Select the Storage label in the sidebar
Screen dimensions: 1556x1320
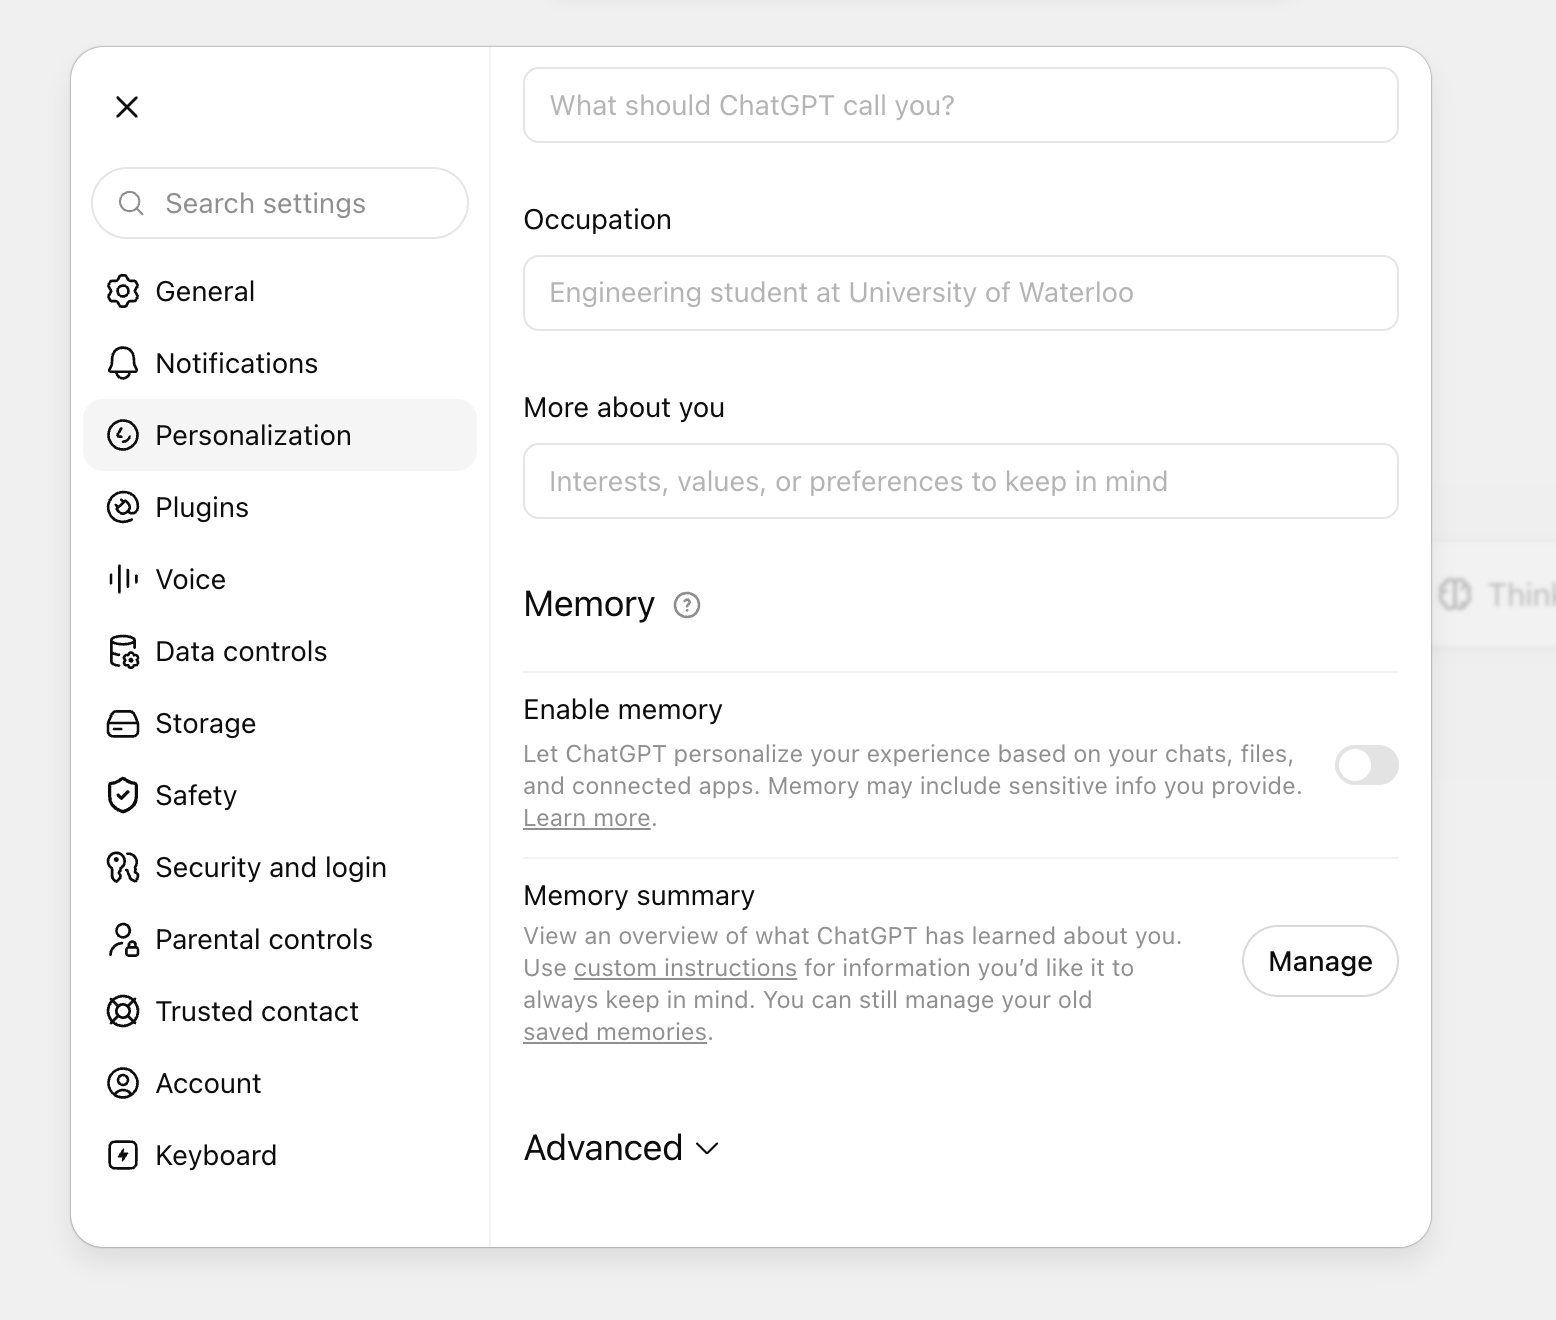206,723
